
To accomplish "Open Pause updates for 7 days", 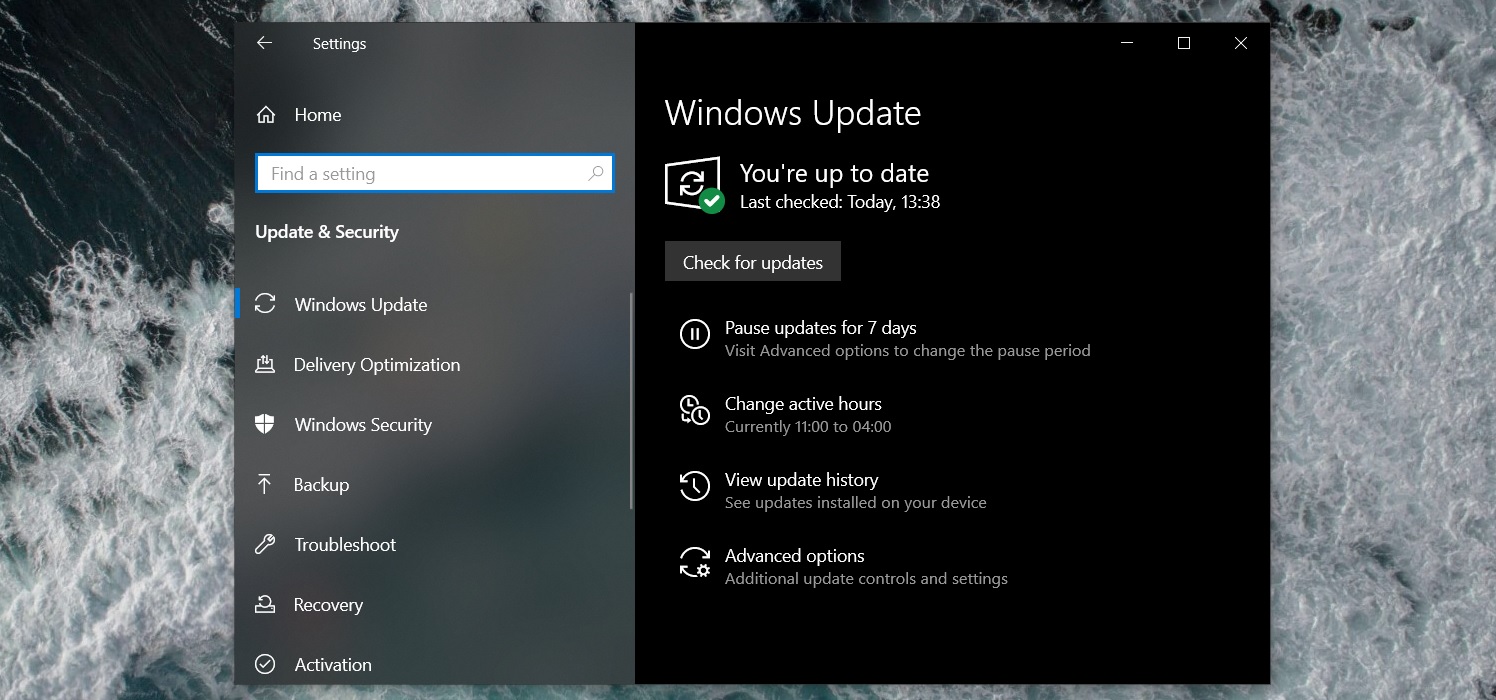I will pyautogui.click(x=820, y=327).
